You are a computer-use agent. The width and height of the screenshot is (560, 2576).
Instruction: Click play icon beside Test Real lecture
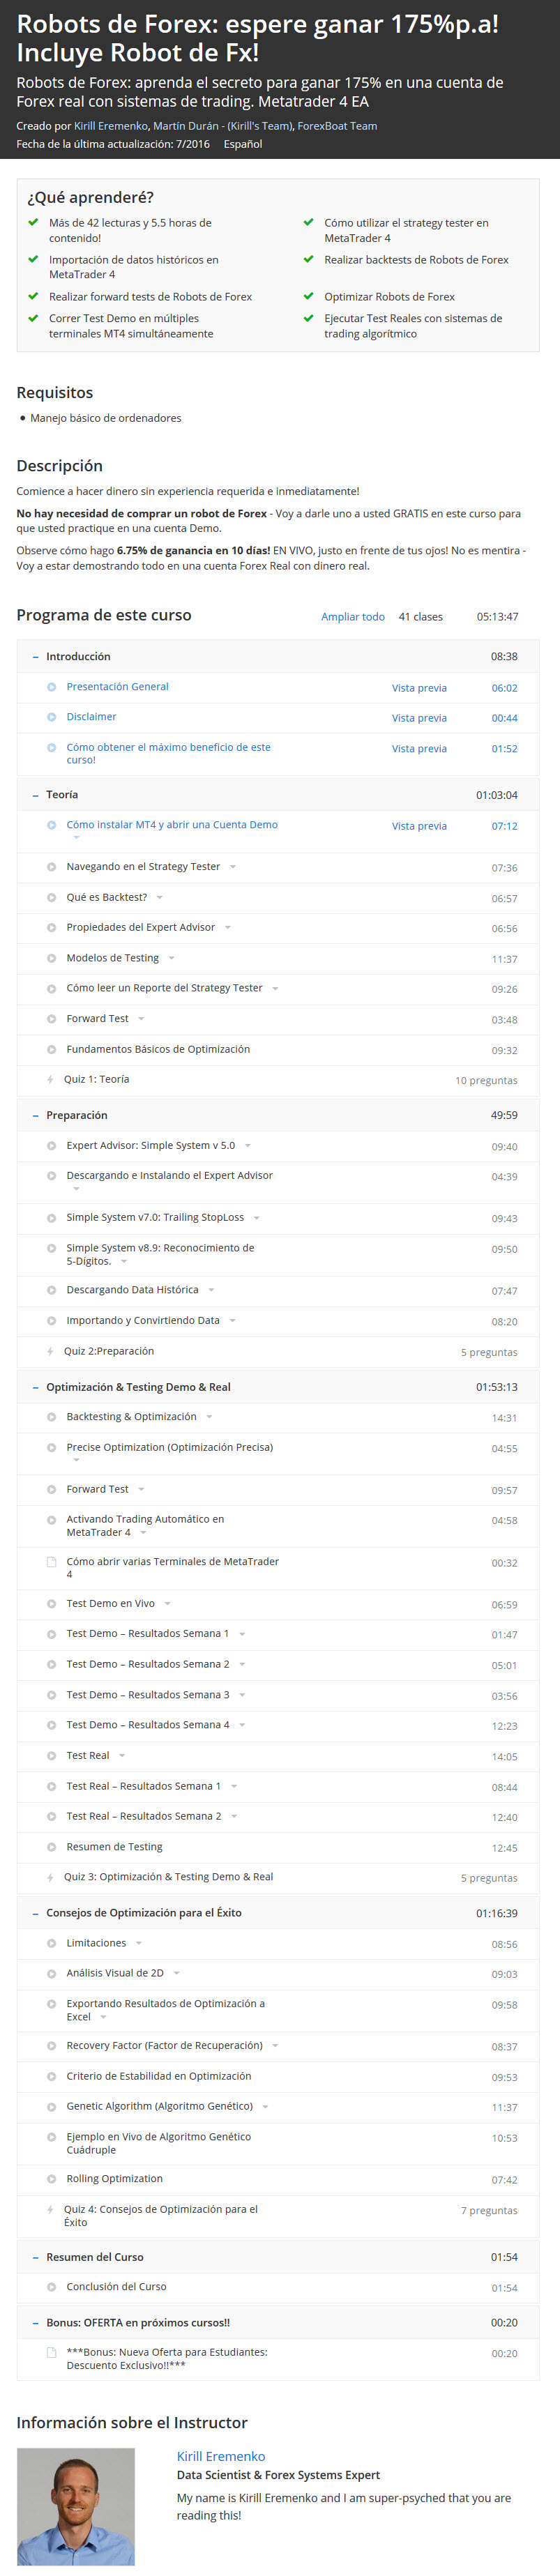pyautogui.click(x=51, y=1755)
